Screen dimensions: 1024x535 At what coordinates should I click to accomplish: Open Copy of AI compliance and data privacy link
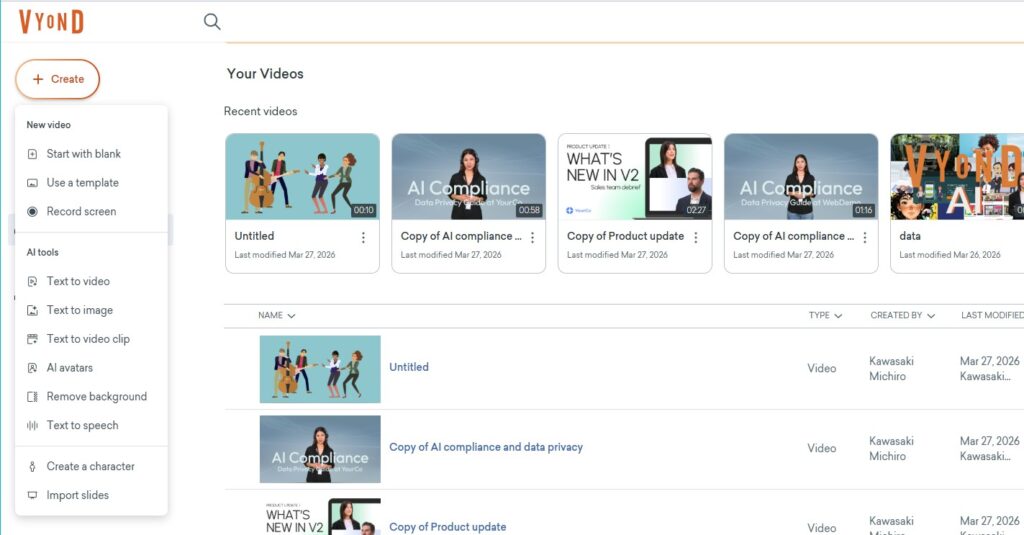[x=485, y=447]
